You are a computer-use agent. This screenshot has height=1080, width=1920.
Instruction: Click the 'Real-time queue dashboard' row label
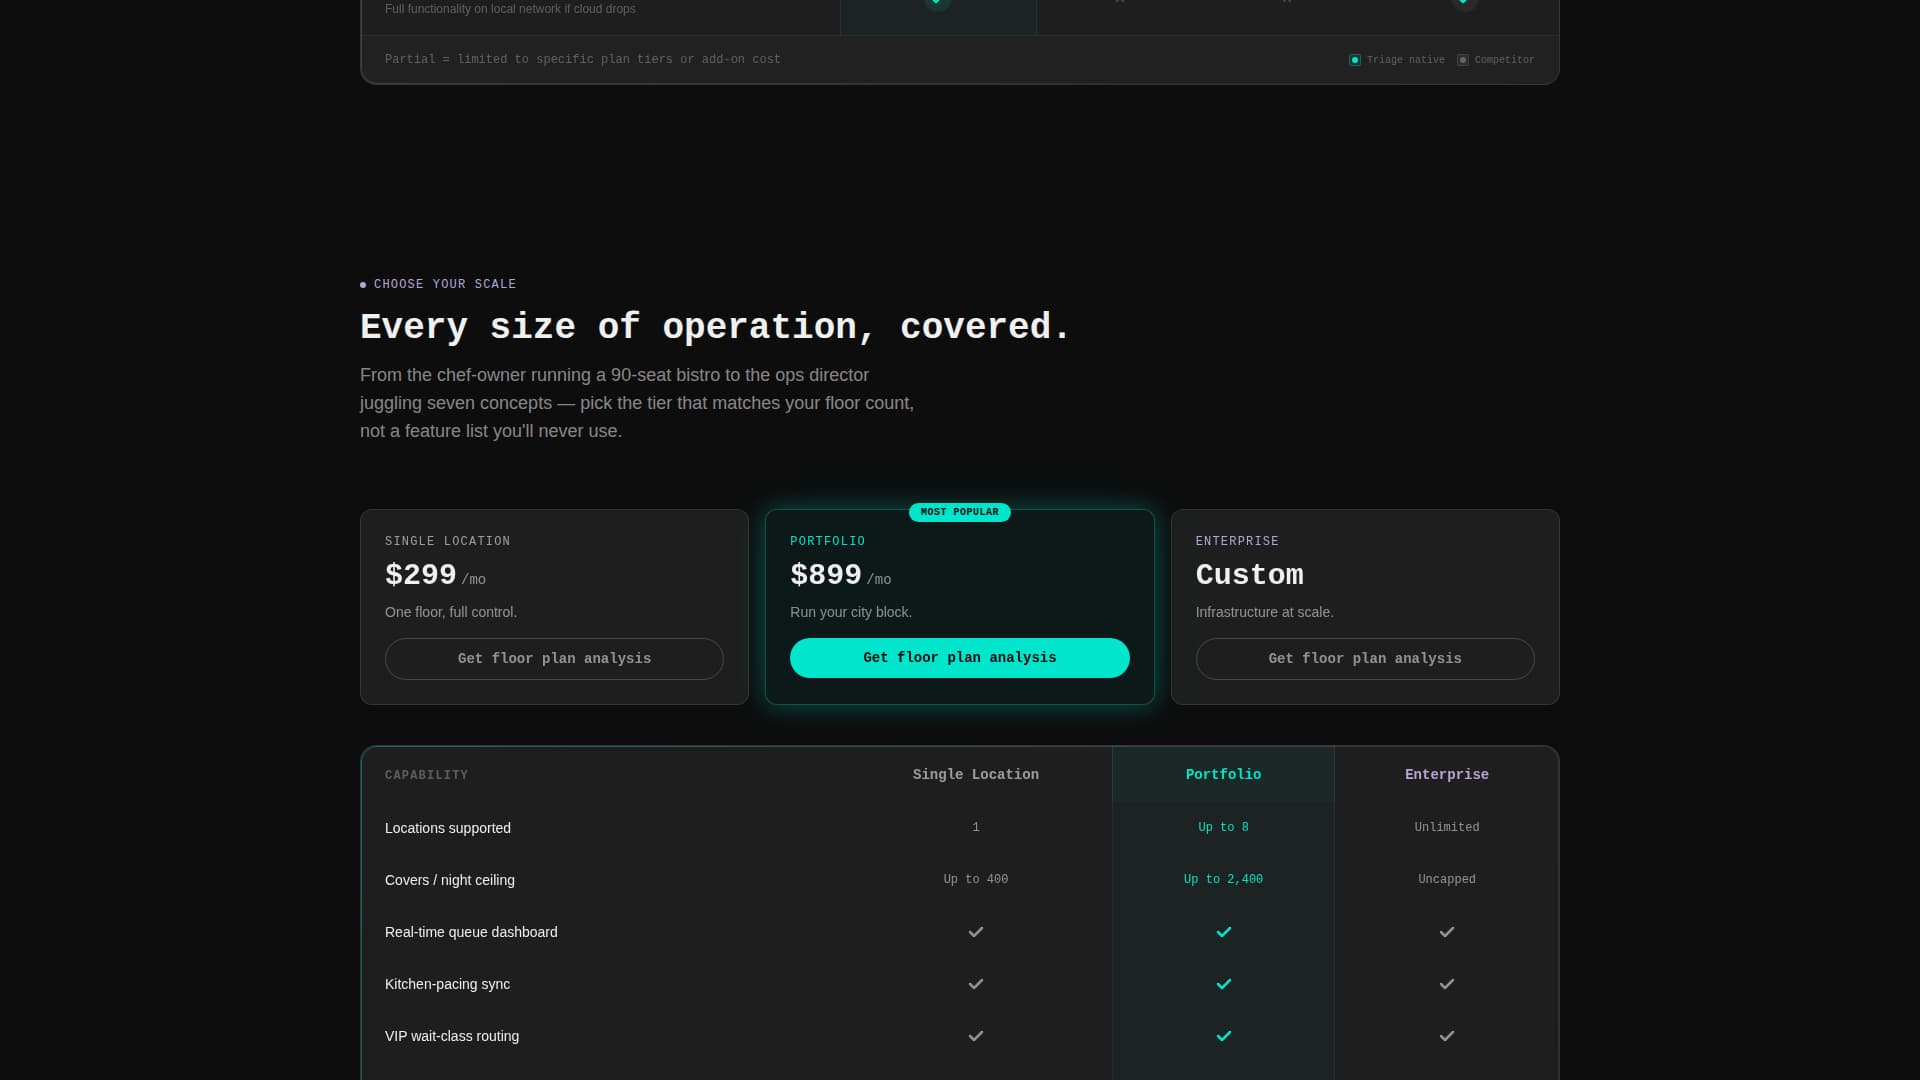tap(471, 932)
